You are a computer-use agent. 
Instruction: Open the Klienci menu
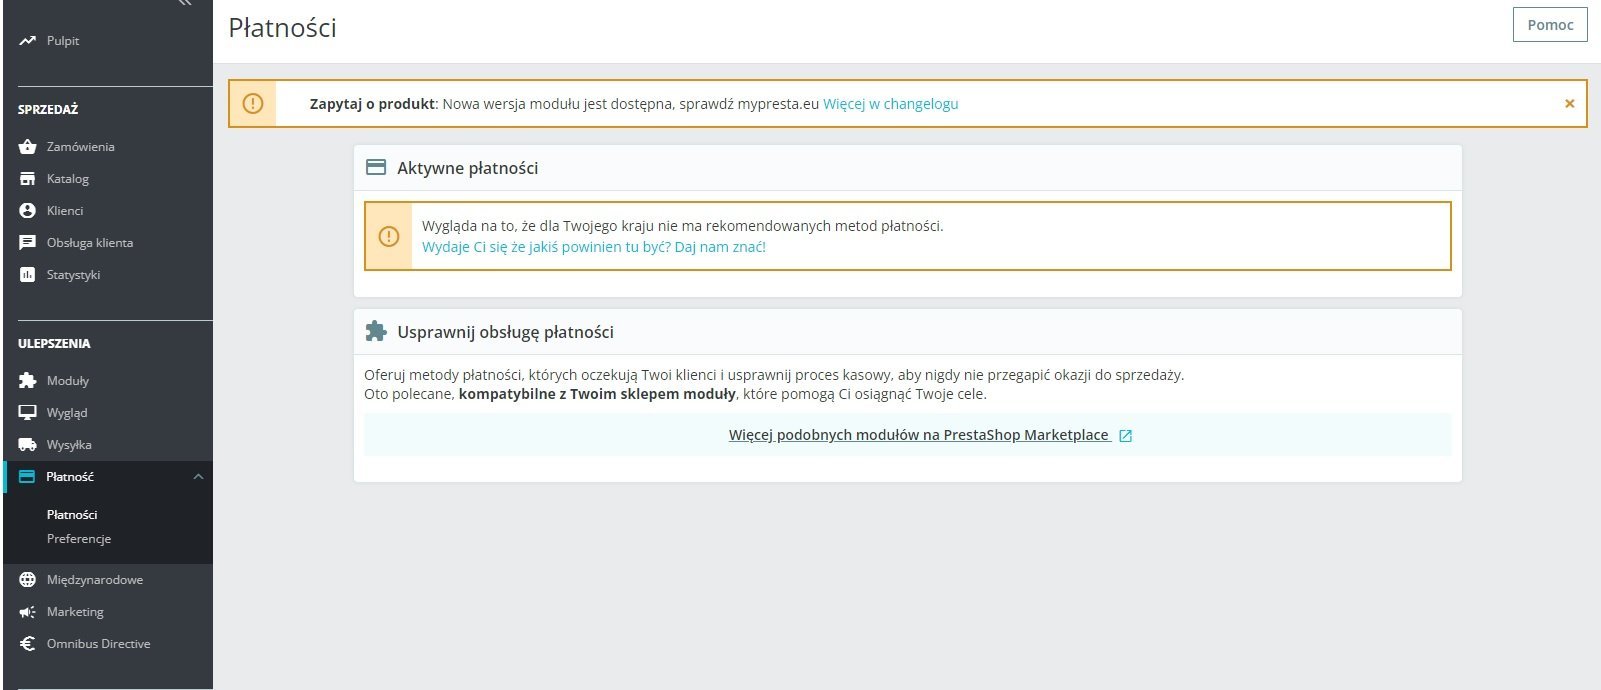point(64,211)
